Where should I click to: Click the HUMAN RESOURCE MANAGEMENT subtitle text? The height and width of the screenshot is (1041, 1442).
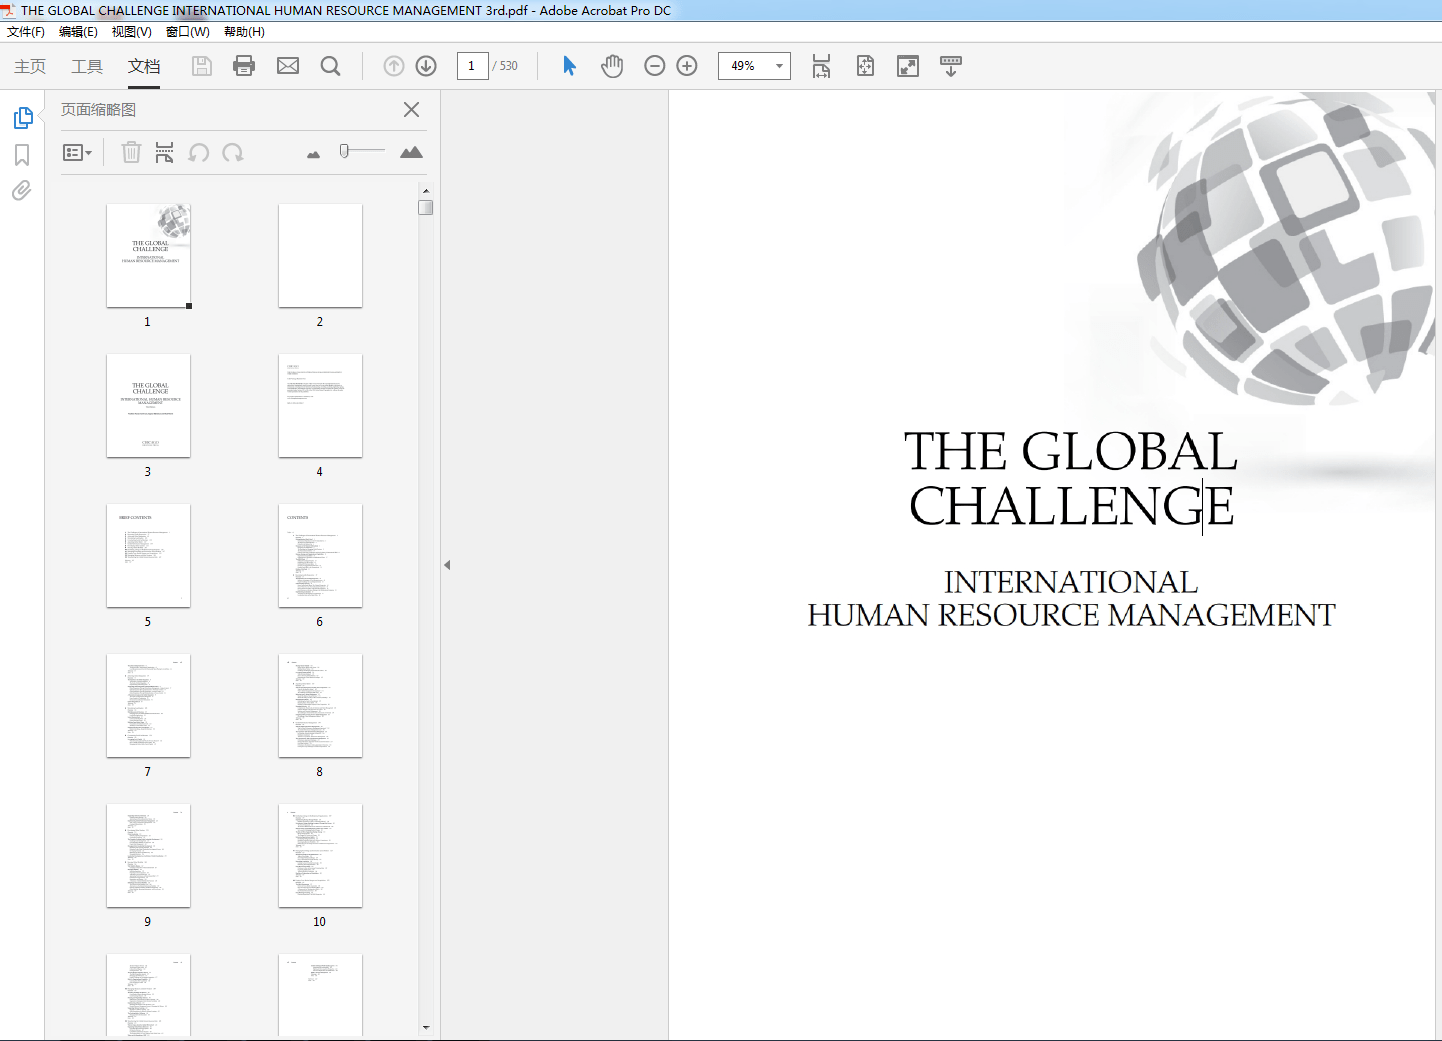[x=1071, y=615]
